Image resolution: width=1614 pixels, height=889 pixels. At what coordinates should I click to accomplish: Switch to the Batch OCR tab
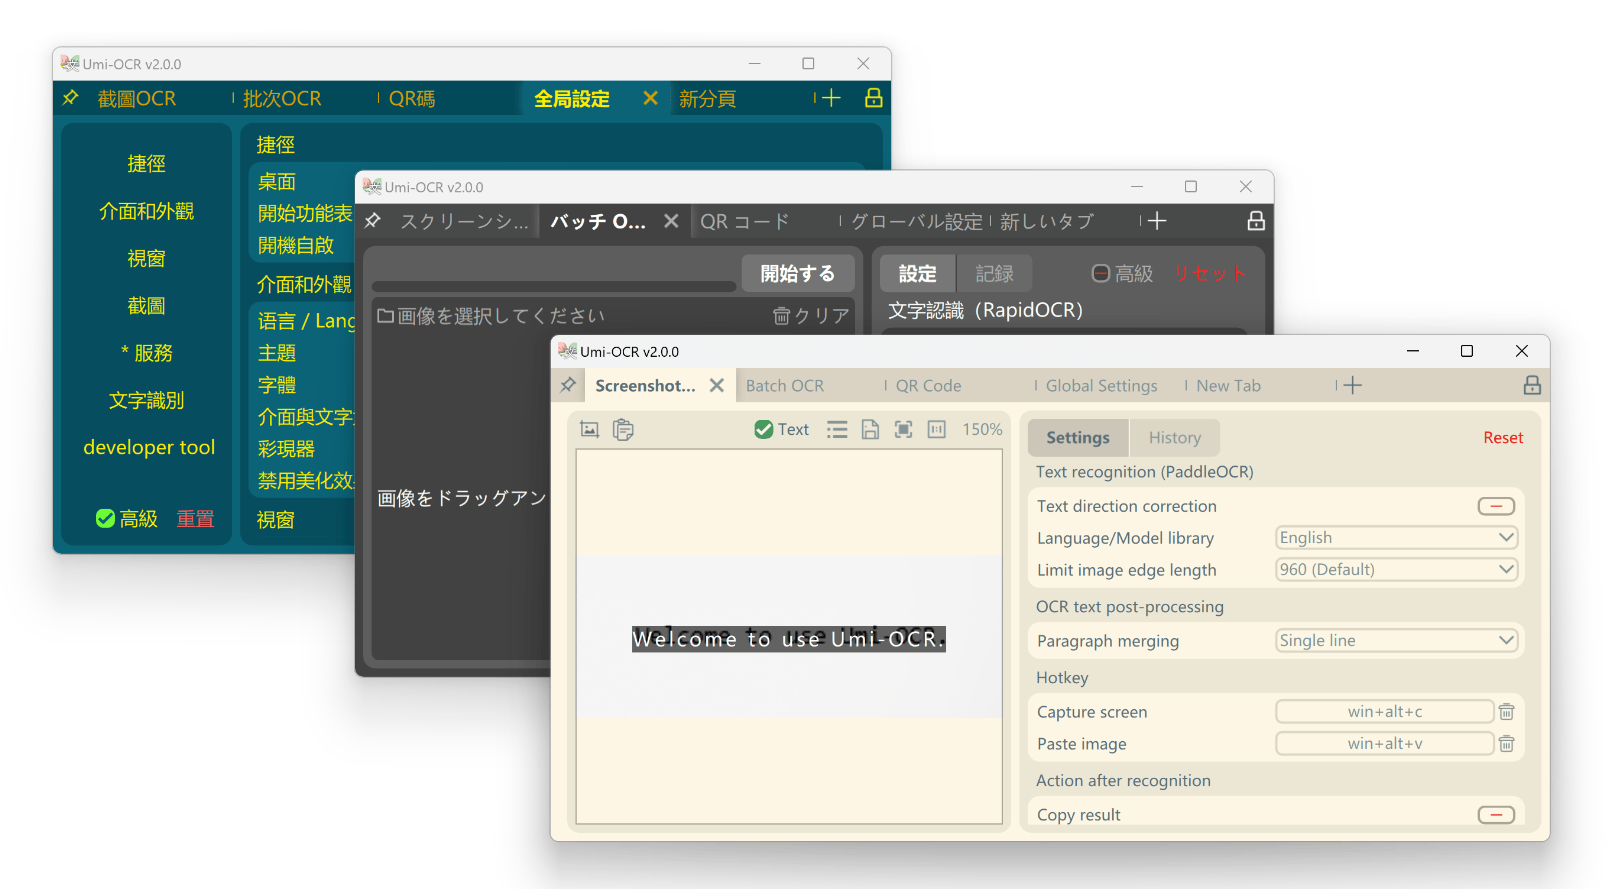785,386
